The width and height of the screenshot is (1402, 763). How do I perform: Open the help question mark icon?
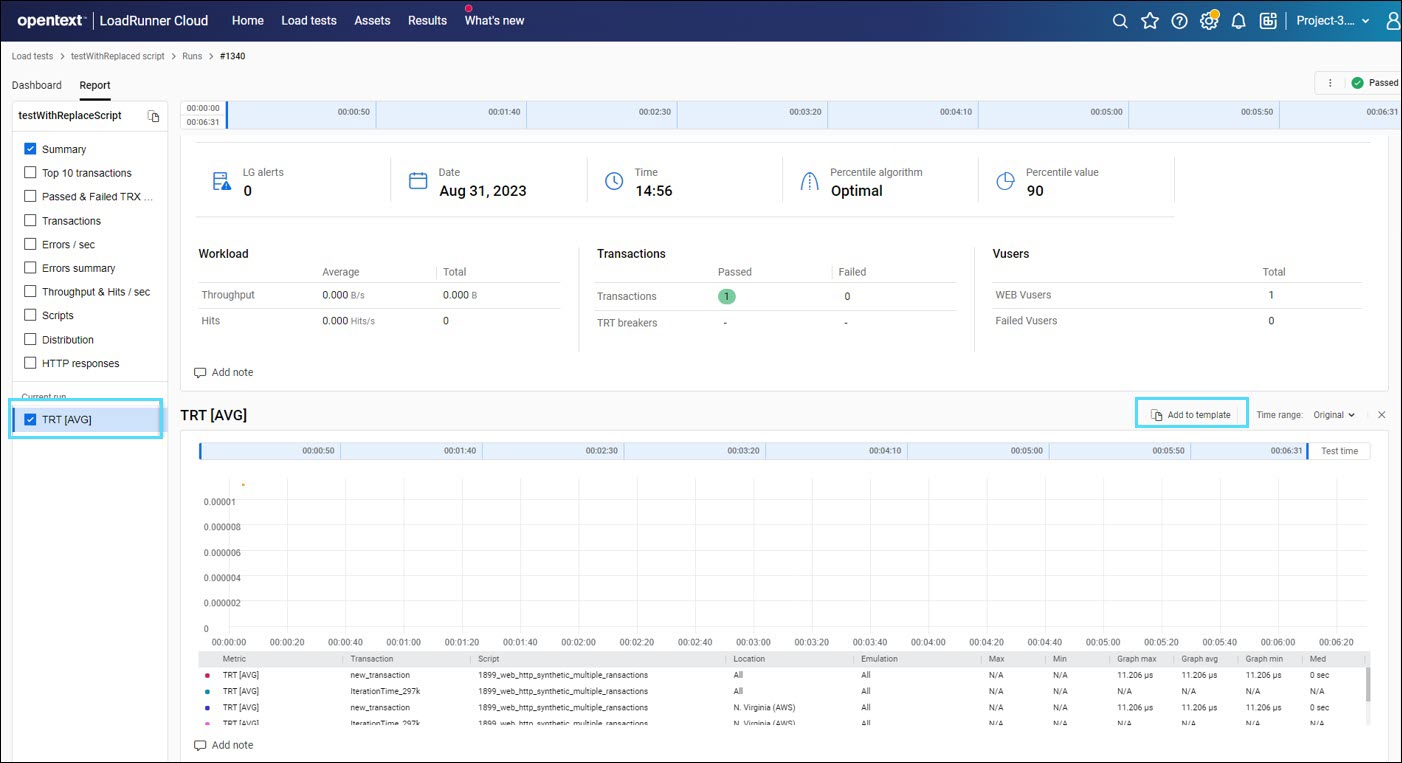[x=1179, y=21]
